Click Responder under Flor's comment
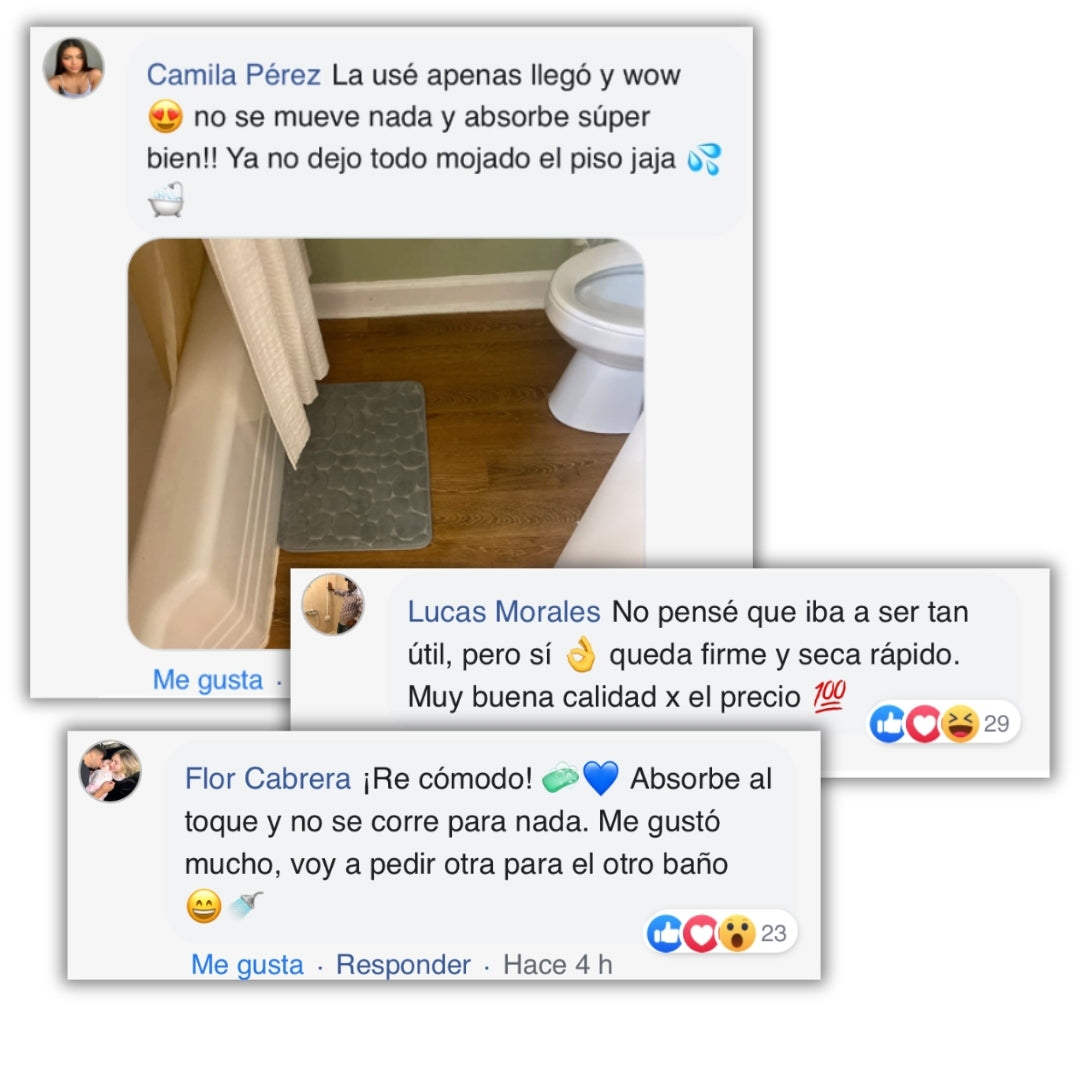This screenshot has width=1080, height=1065. (403, 964)
